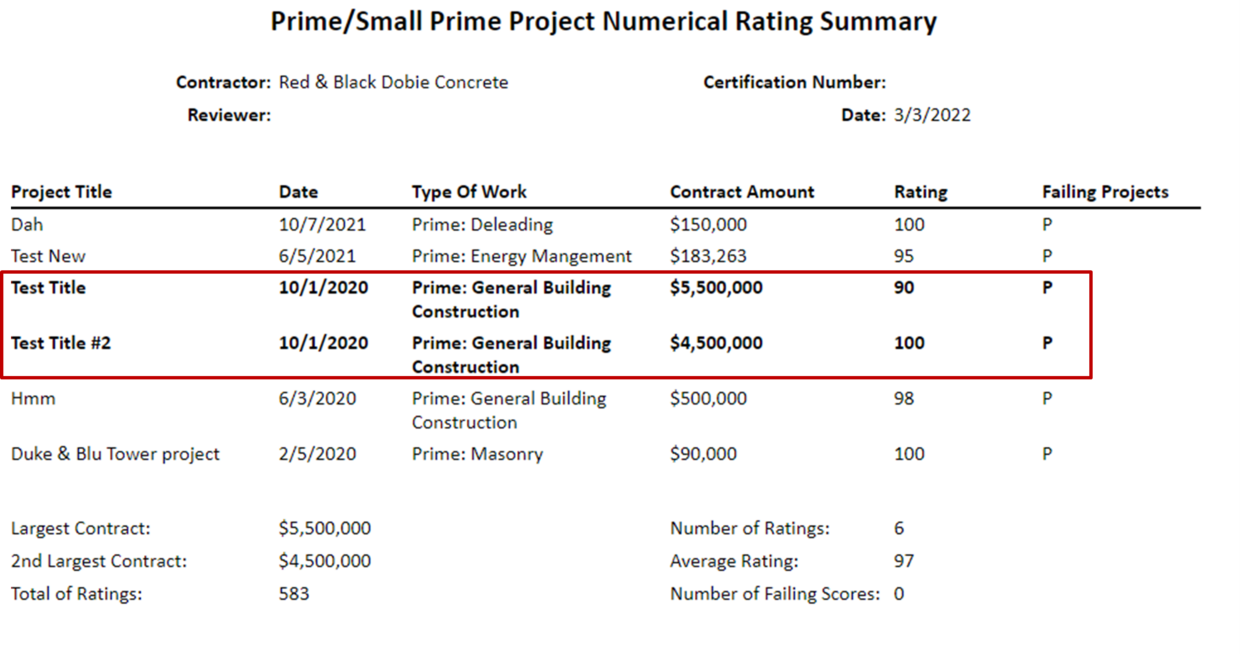Click the Rating column header

click(920, 192)
